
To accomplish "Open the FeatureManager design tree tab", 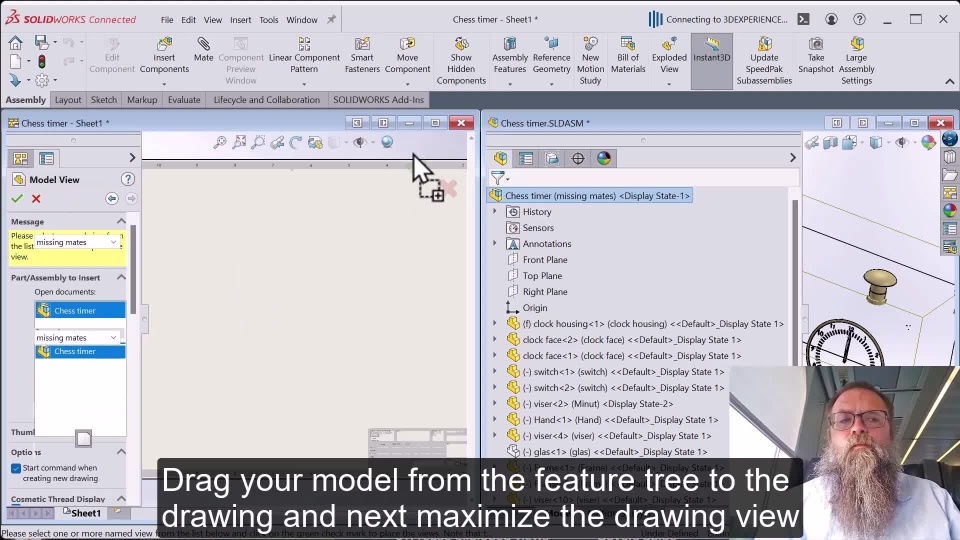I will pyautogui.click(x=500, y=159).
